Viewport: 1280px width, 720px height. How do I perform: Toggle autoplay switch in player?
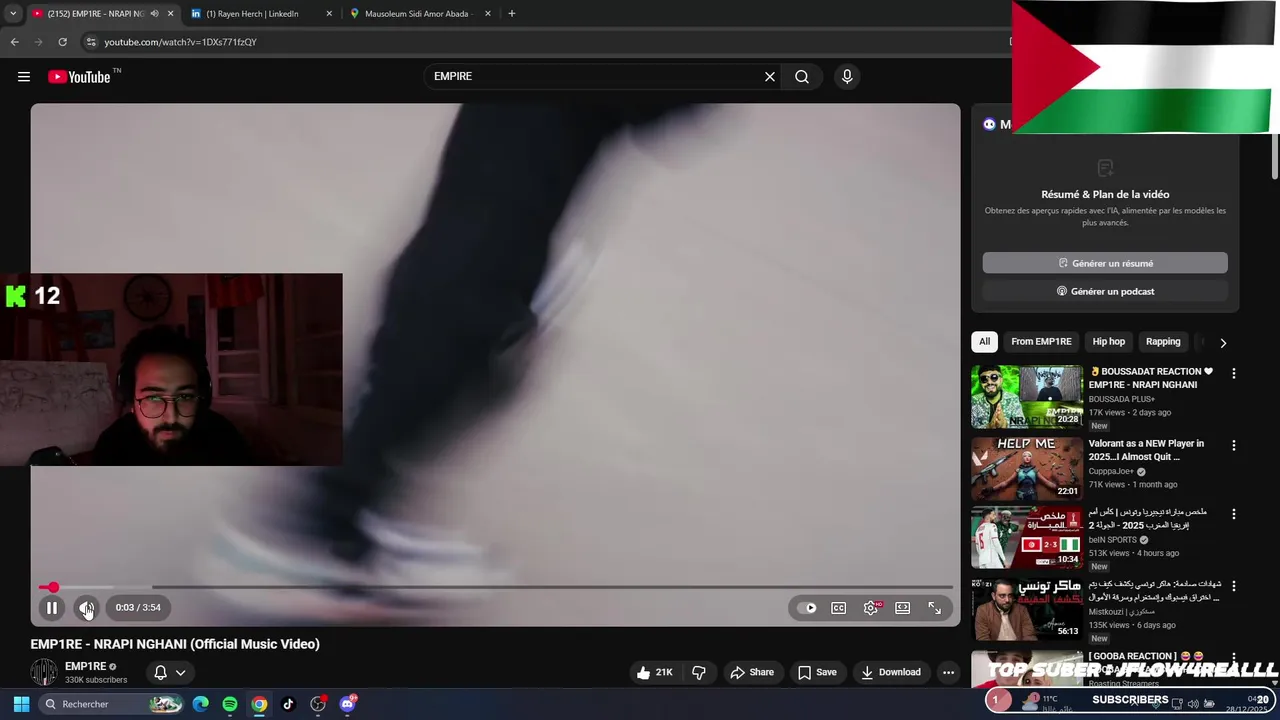[806, 608]
